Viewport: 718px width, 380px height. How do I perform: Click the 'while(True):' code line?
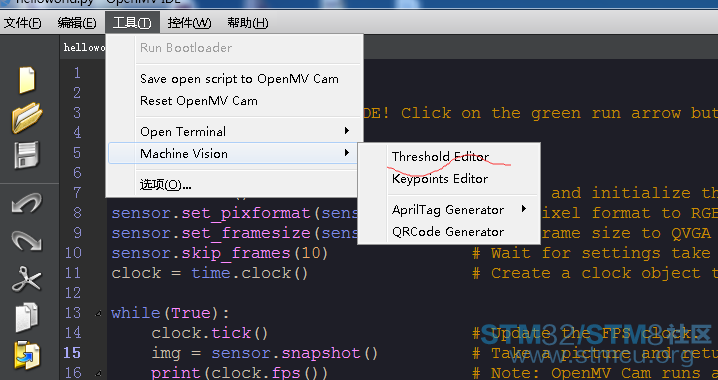point(170,313)
